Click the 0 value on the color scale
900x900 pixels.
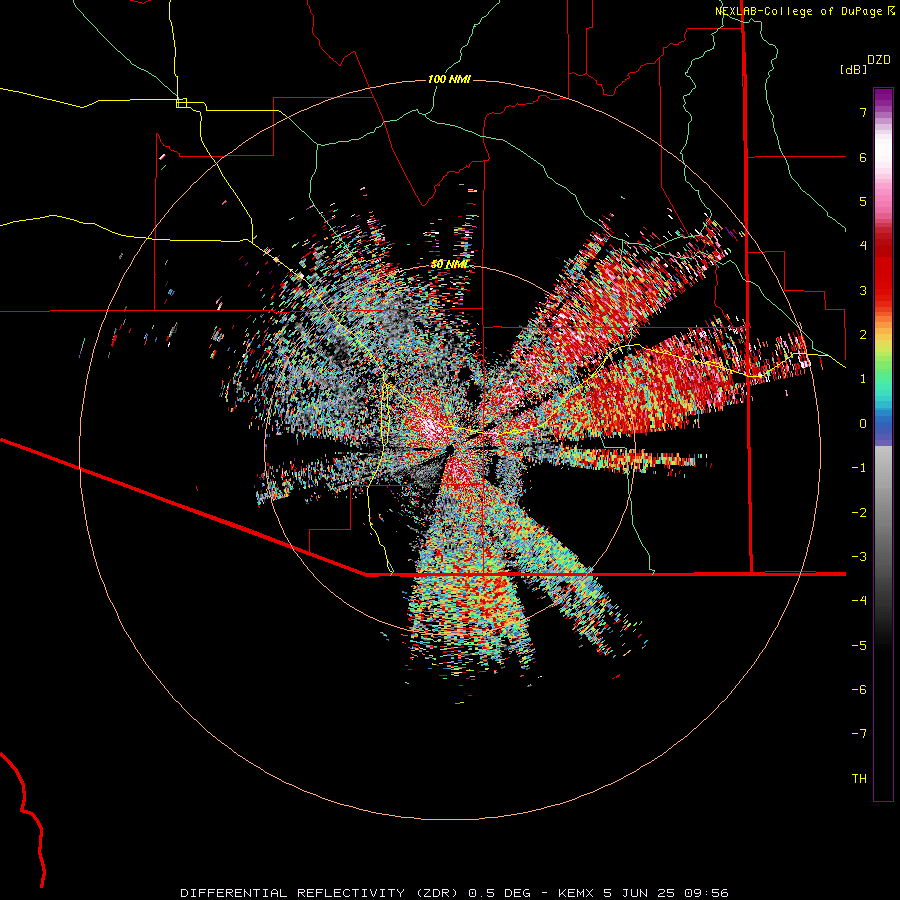pyautogui.click(x=863, y=424)
